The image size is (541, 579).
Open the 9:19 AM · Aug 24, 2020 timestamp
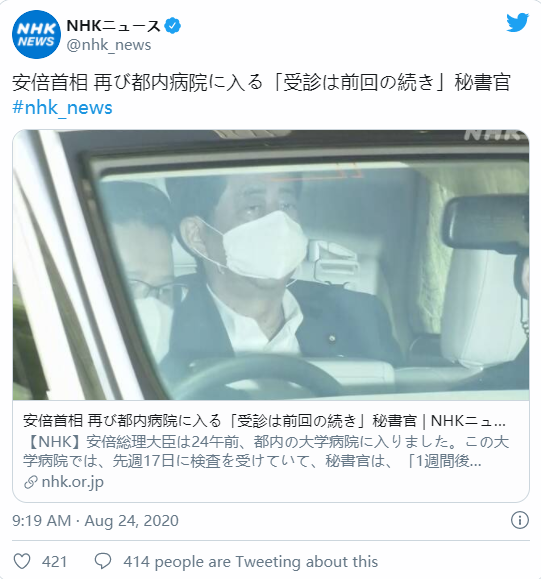click(x=95, y=521)
